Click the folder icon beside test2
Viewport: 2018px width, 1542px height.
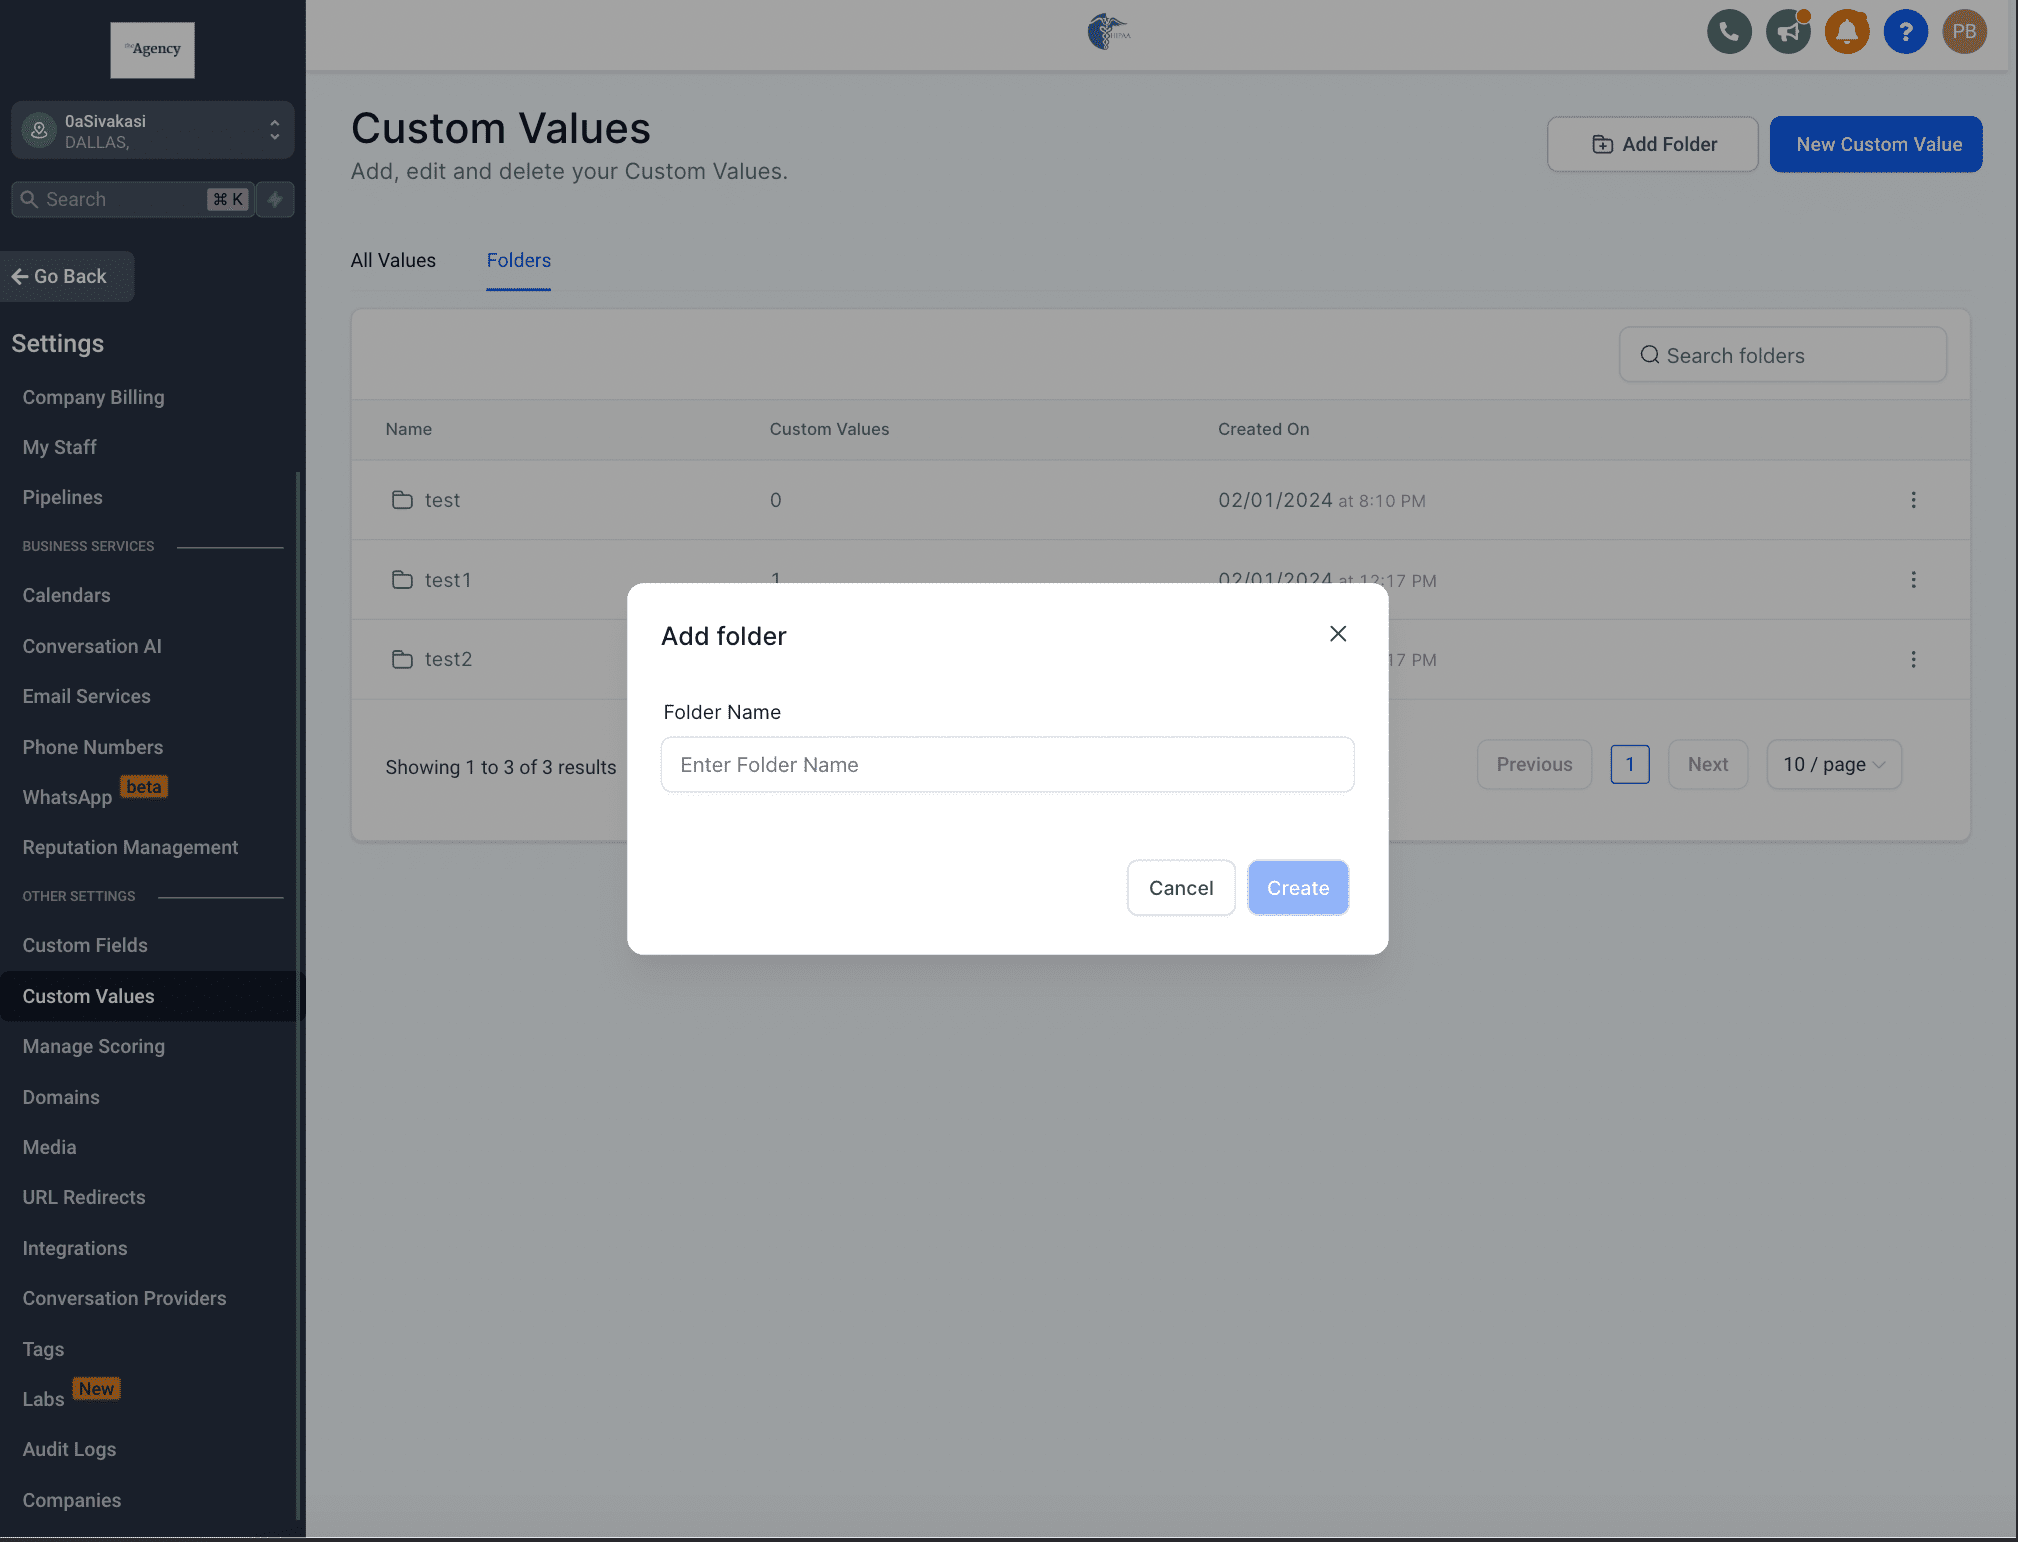402,659
